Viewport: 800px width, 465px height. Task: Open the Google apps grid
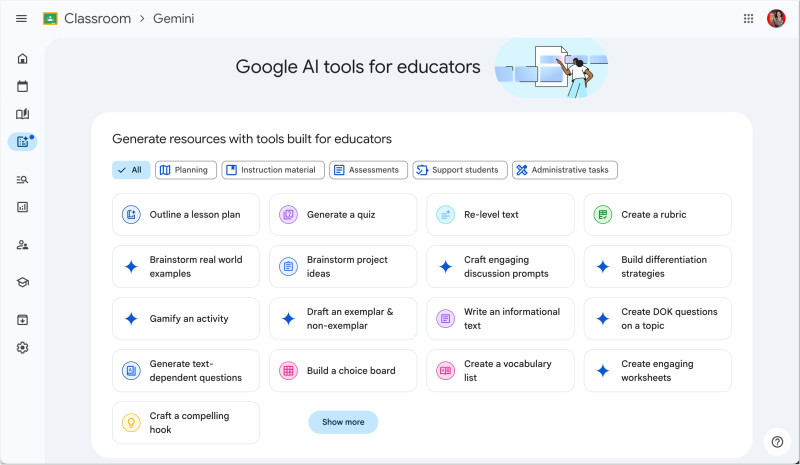[748, 19]
